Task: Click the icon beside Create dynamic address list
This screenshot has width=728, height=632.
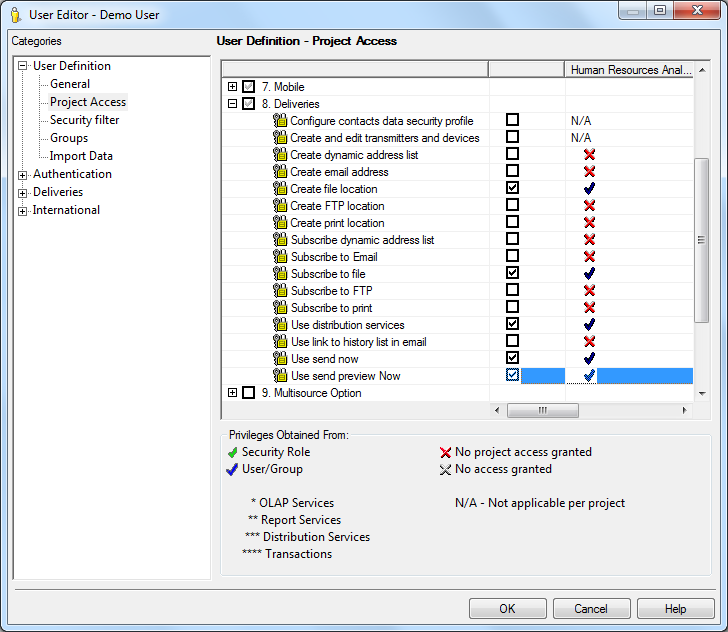Action: [280, 155]
